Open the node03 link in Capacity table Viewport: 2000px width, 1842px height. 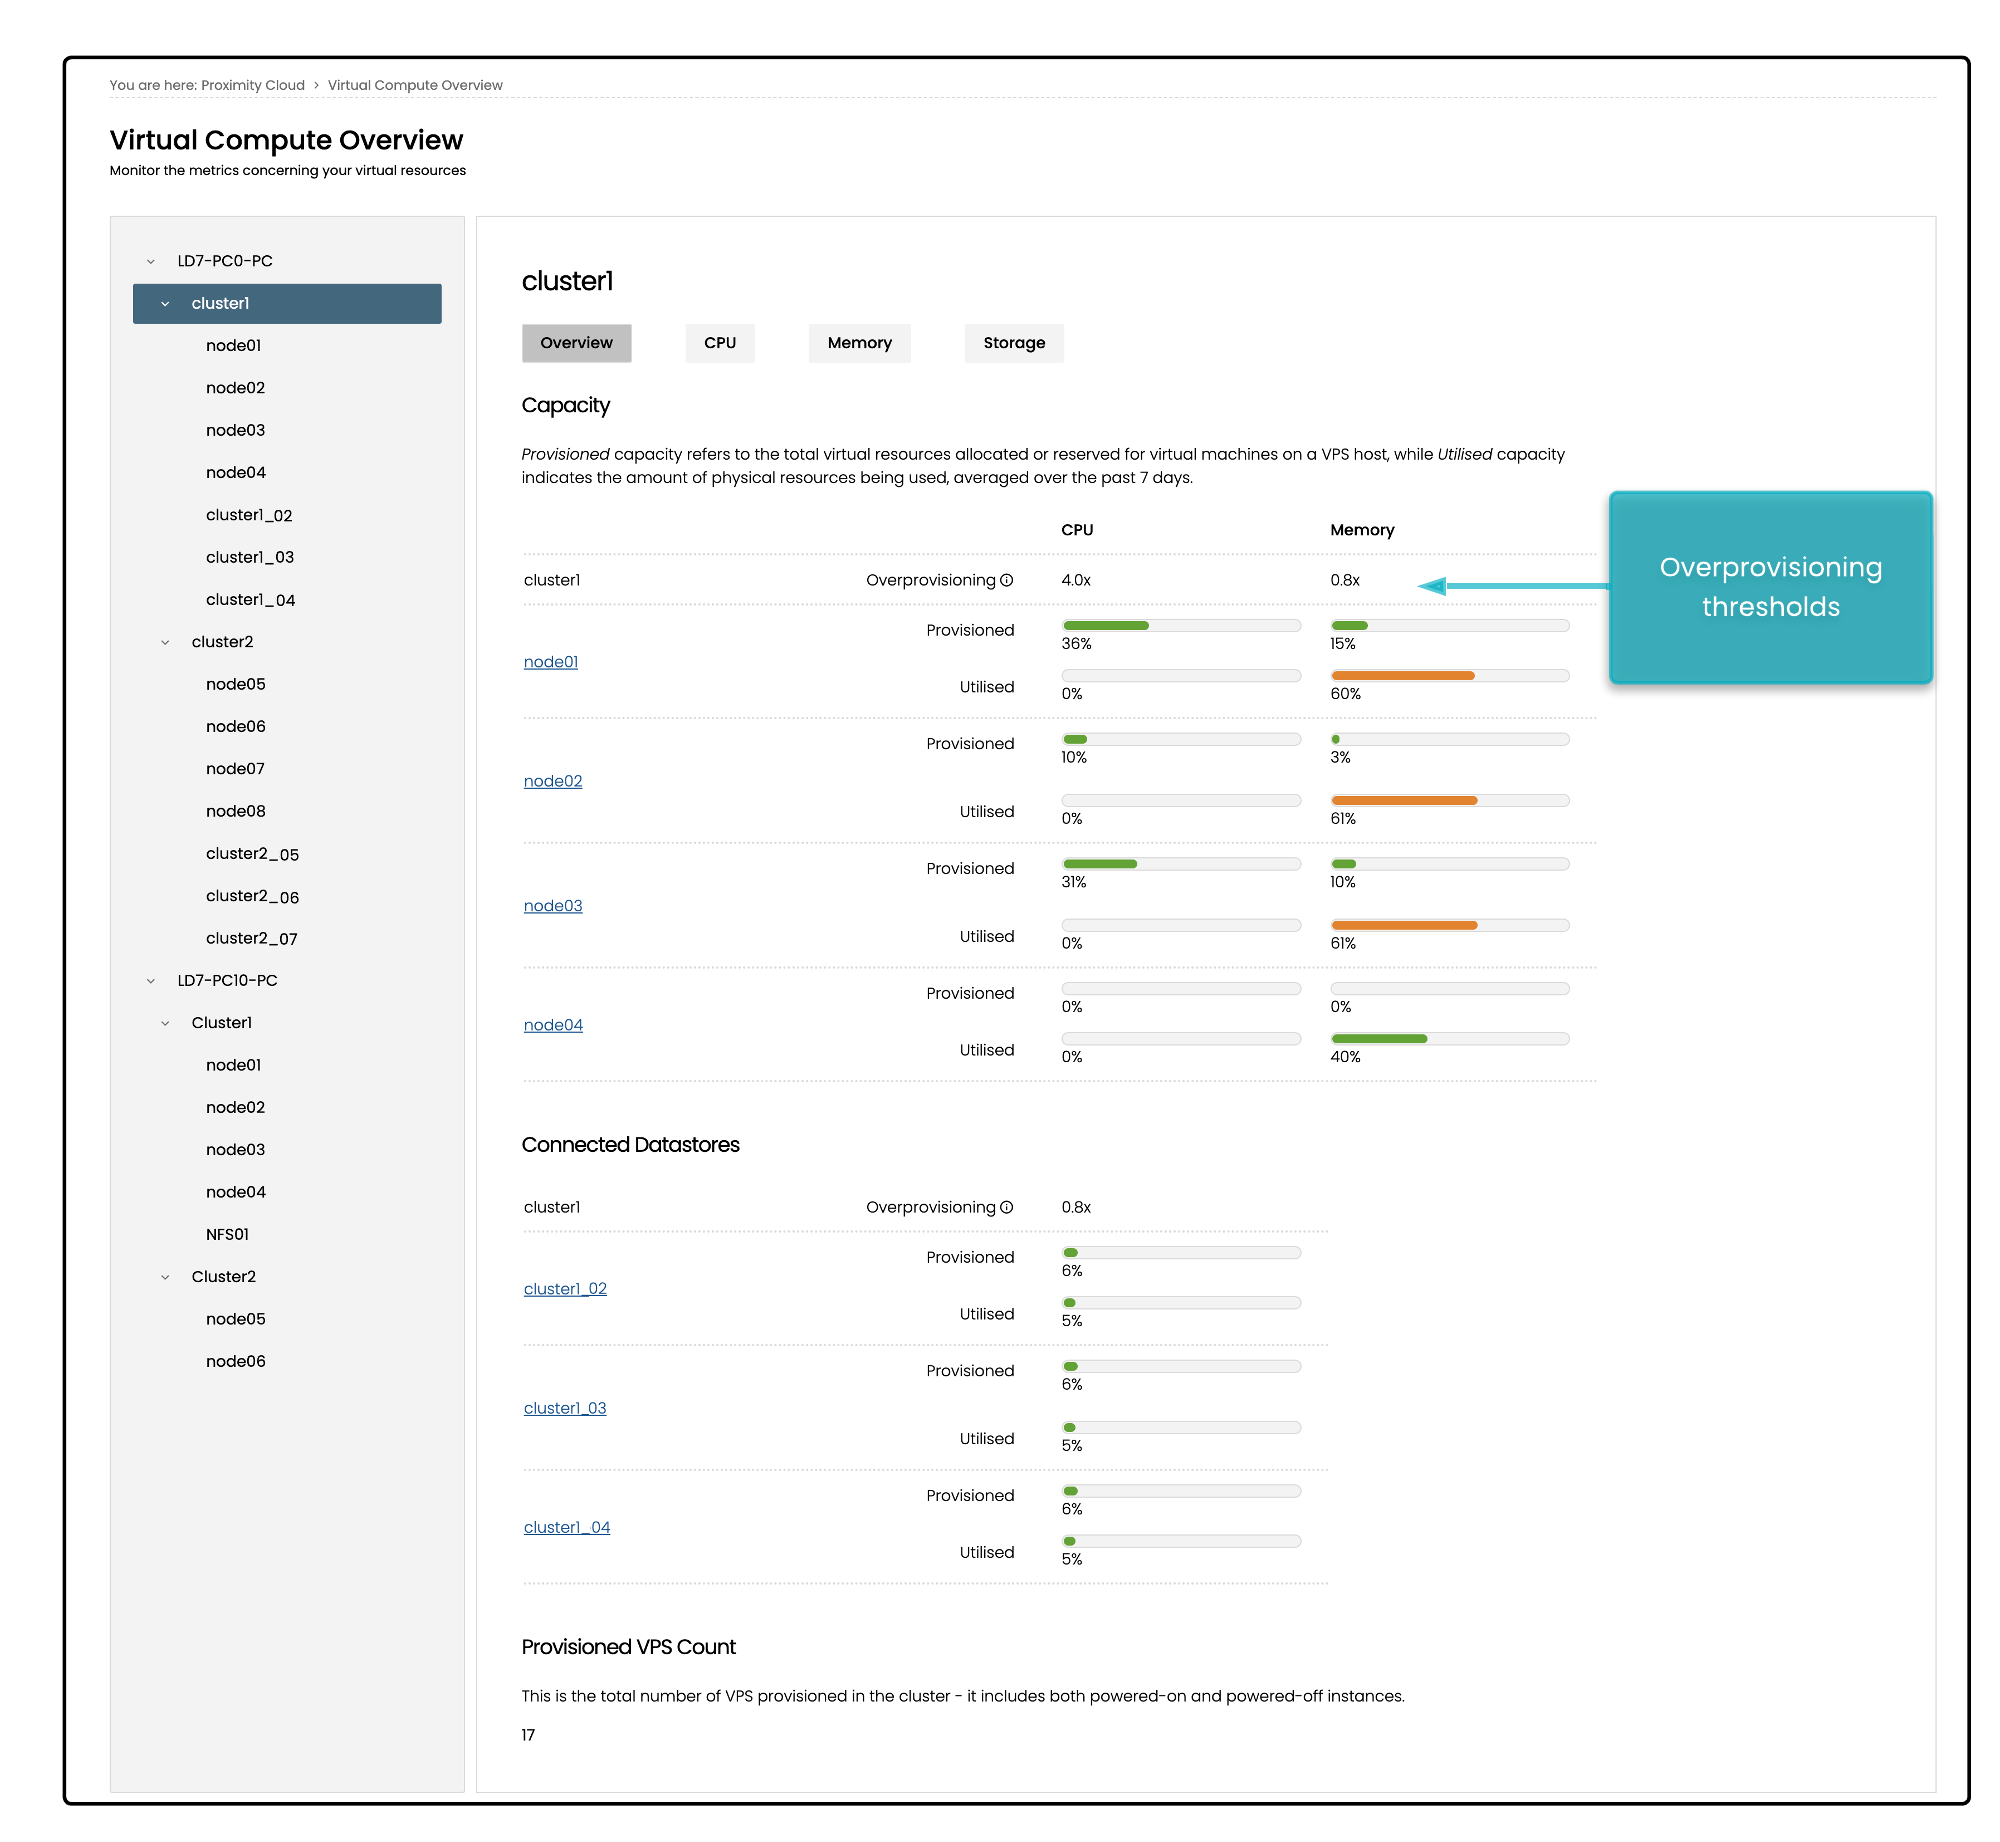(x=552, y=906)
